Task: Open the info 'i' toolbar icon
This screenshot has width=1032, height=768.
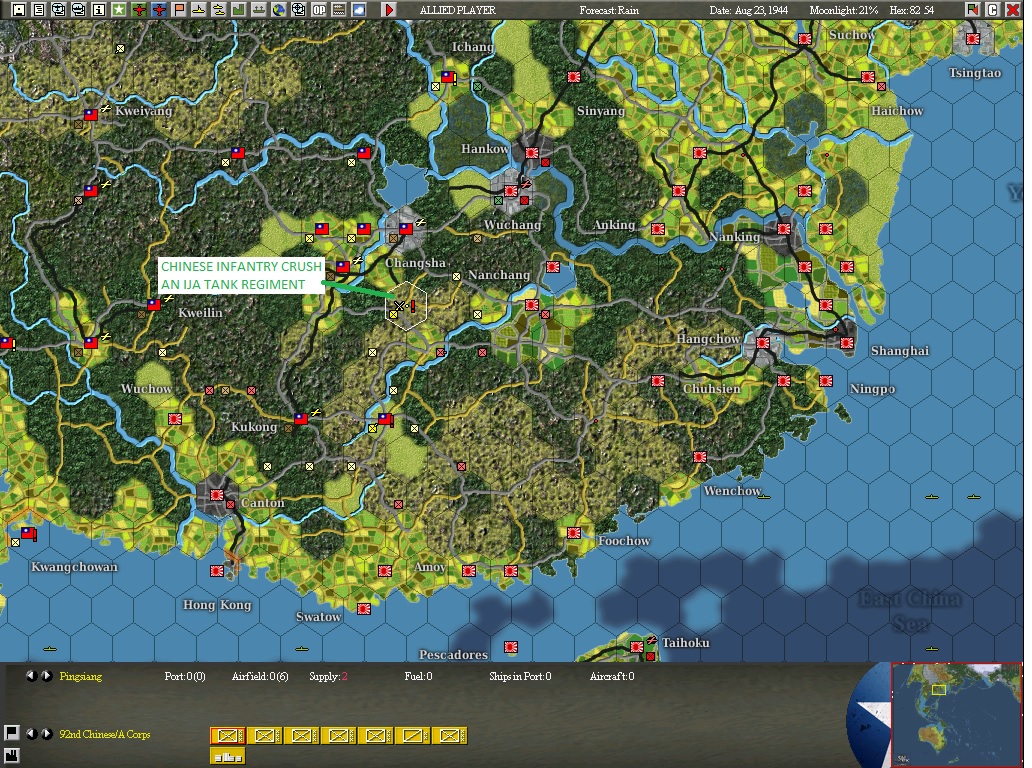Action: coord(99,10)
